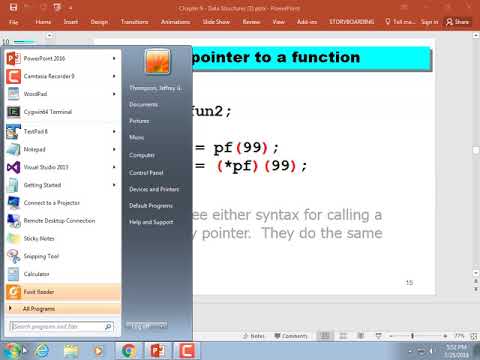Click the Tell me search box
The image size is (480, 360).
point(400,22)
